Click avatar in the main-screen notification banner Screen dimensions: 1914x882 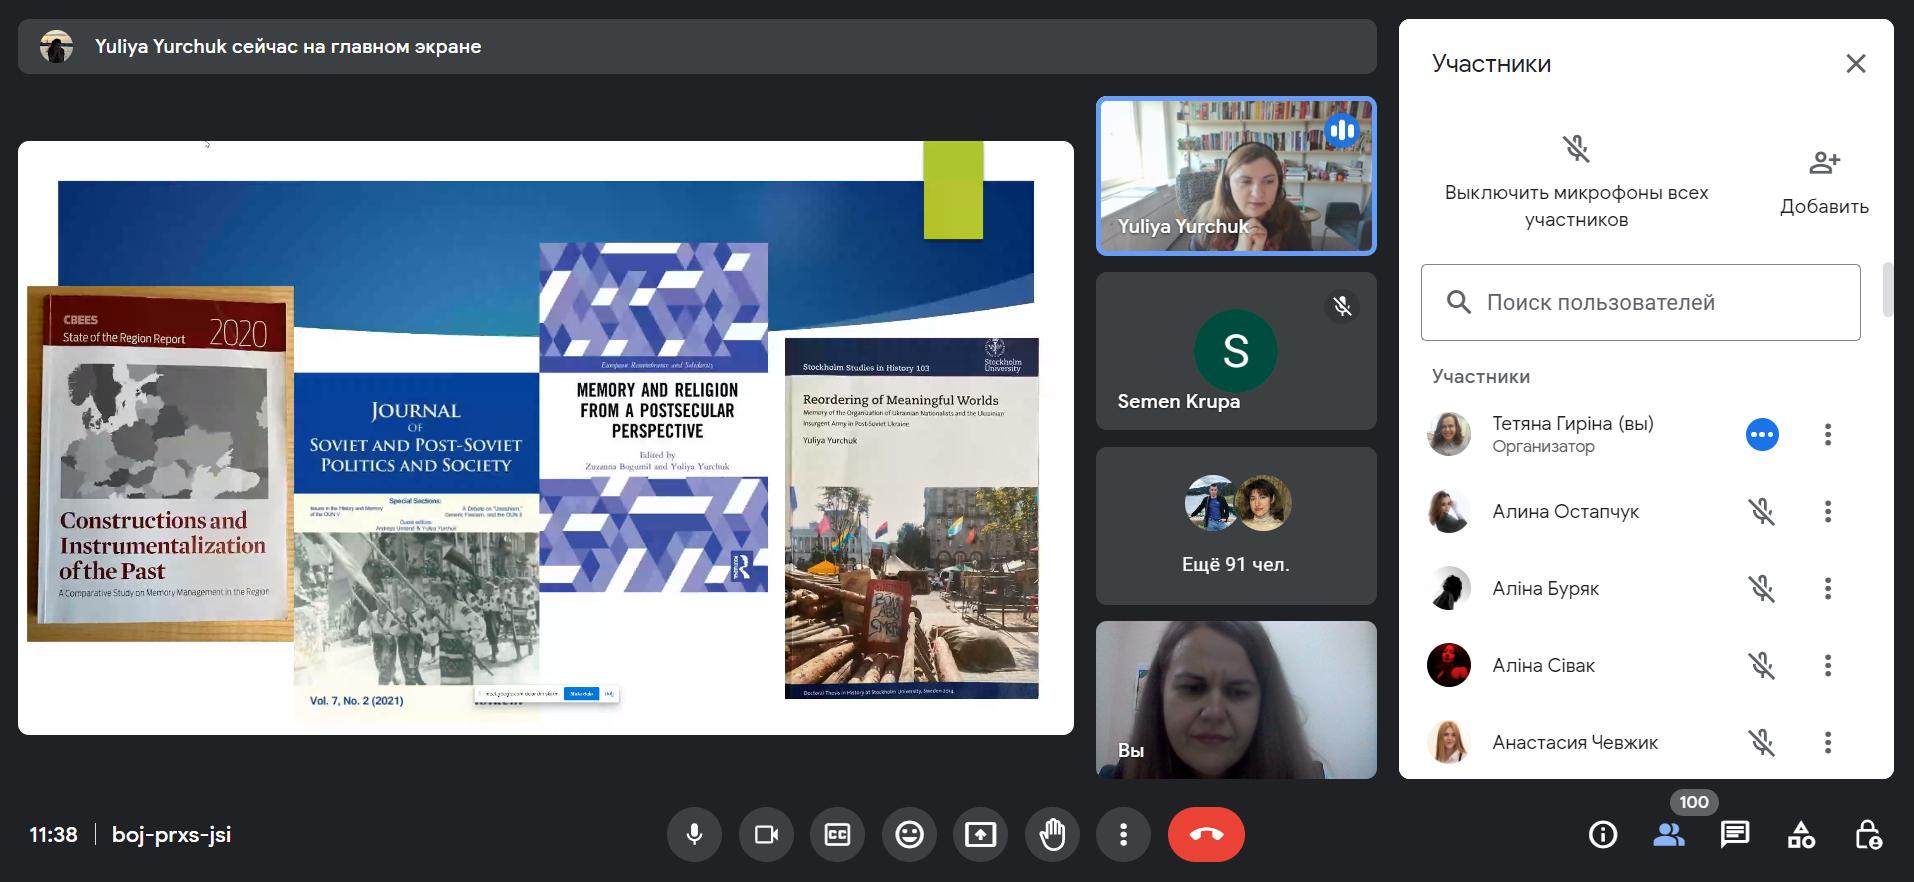click(x=56, y=46)
